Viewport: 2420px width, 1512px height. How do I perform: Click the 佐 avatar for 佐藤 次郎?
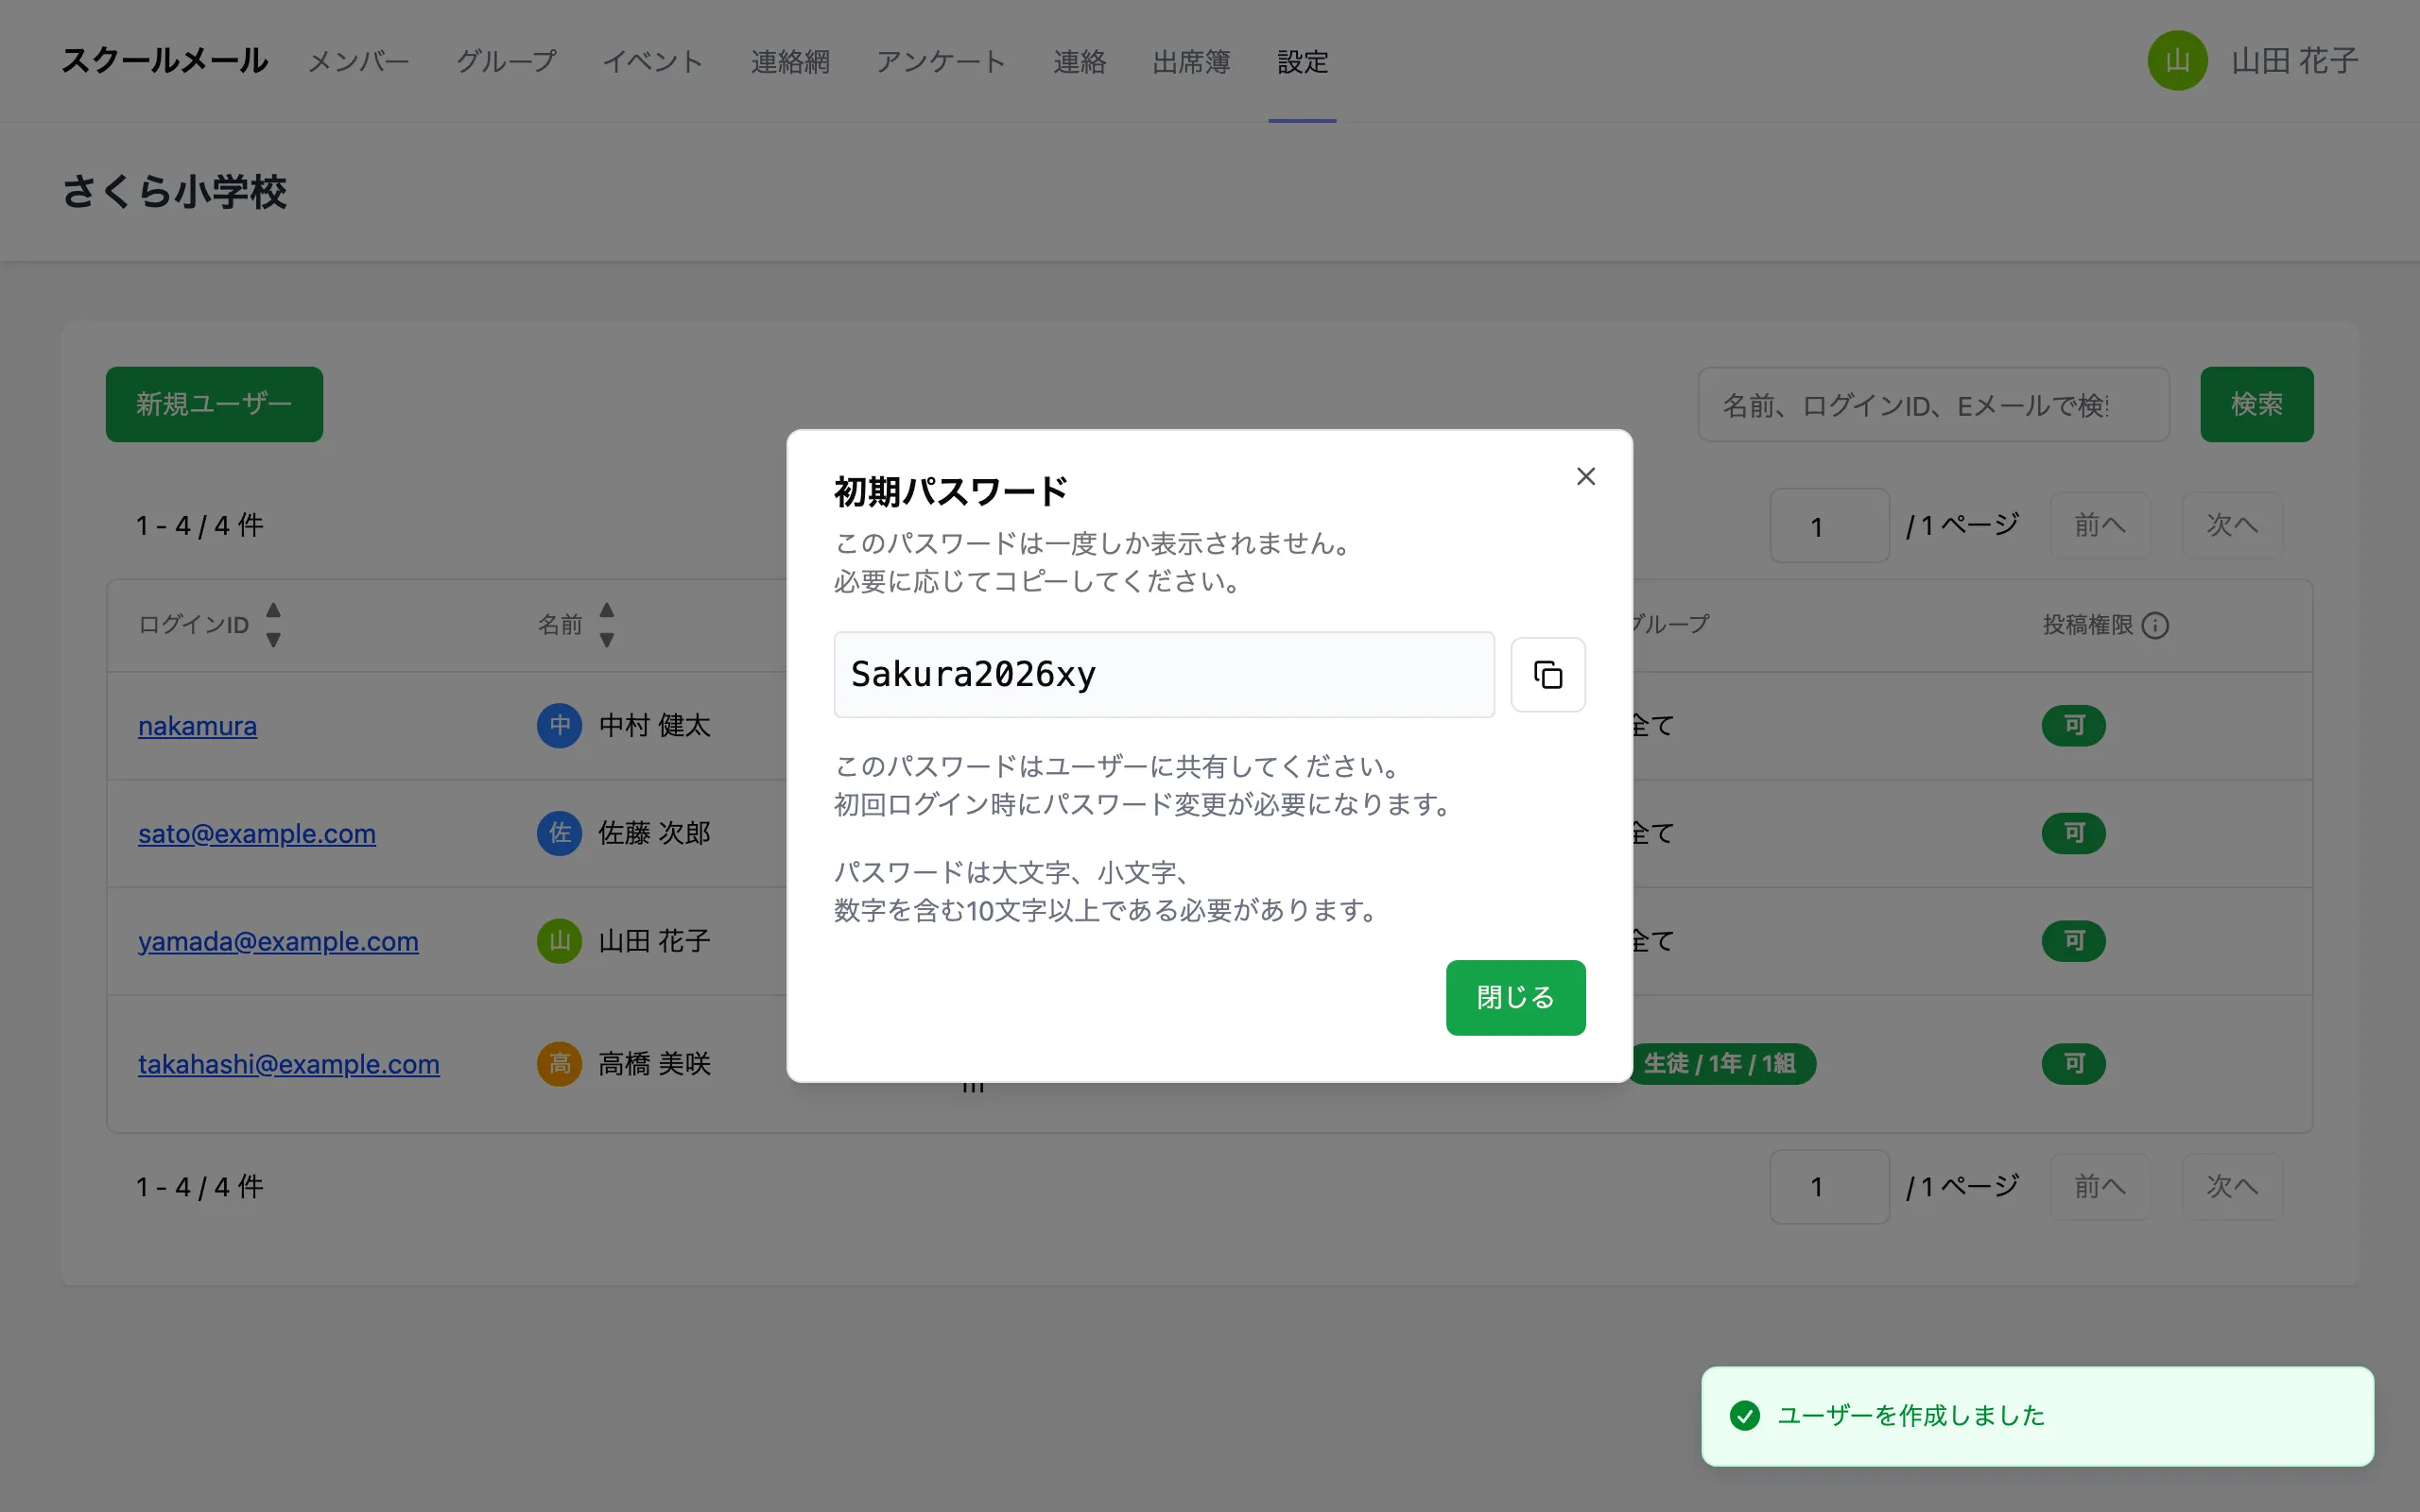[x=559, y=833]
